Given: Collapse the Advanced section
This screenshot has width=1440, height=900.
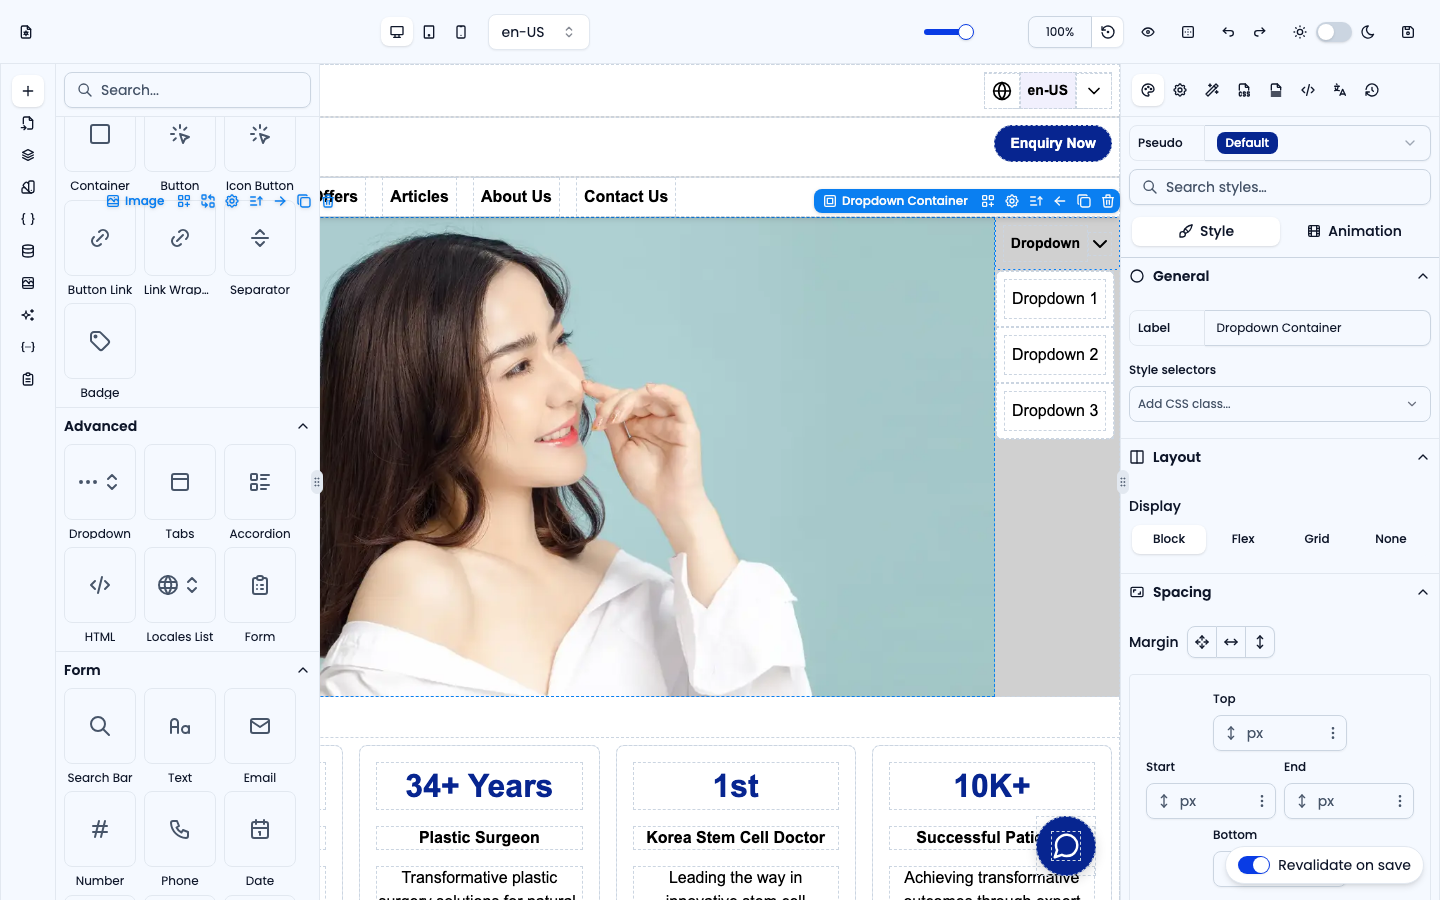Looking at the screenshot, I should tap(303, 426).
